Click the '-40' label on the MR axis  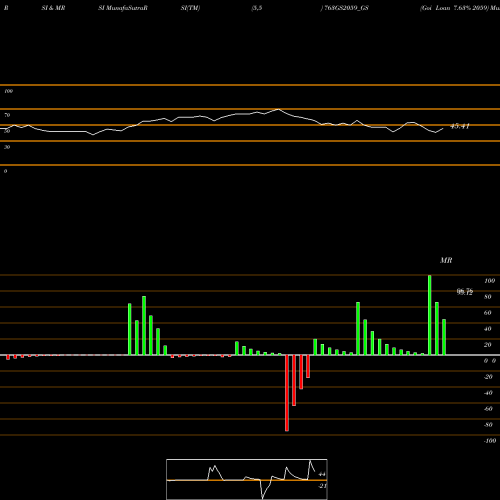point(488,393)
